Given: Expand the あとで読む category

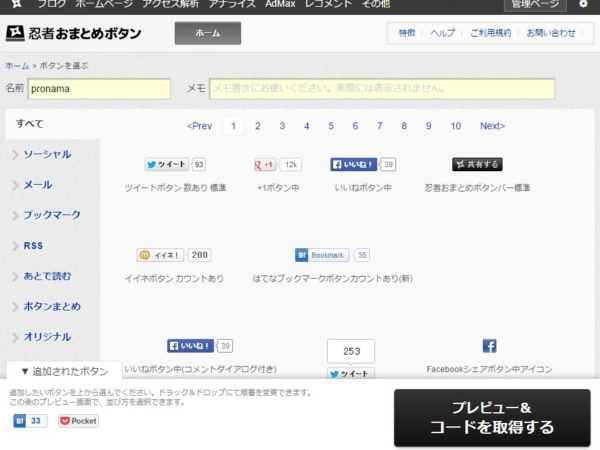Looking at the screenshot, I should tap(47, 276).
